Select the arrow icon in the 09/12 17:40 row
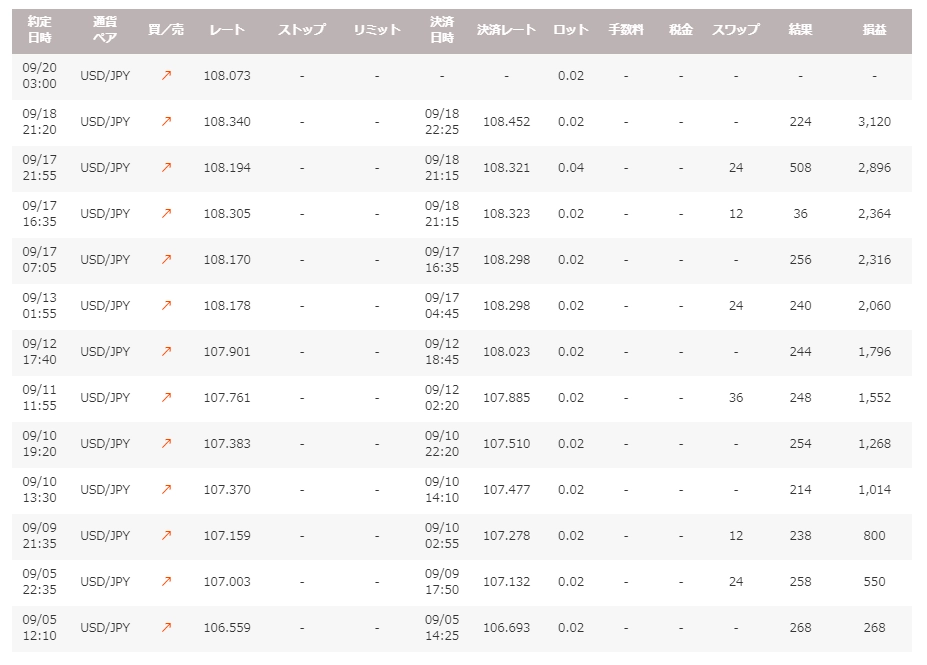This screenshot has height=665, width=927. coord(166,351)
